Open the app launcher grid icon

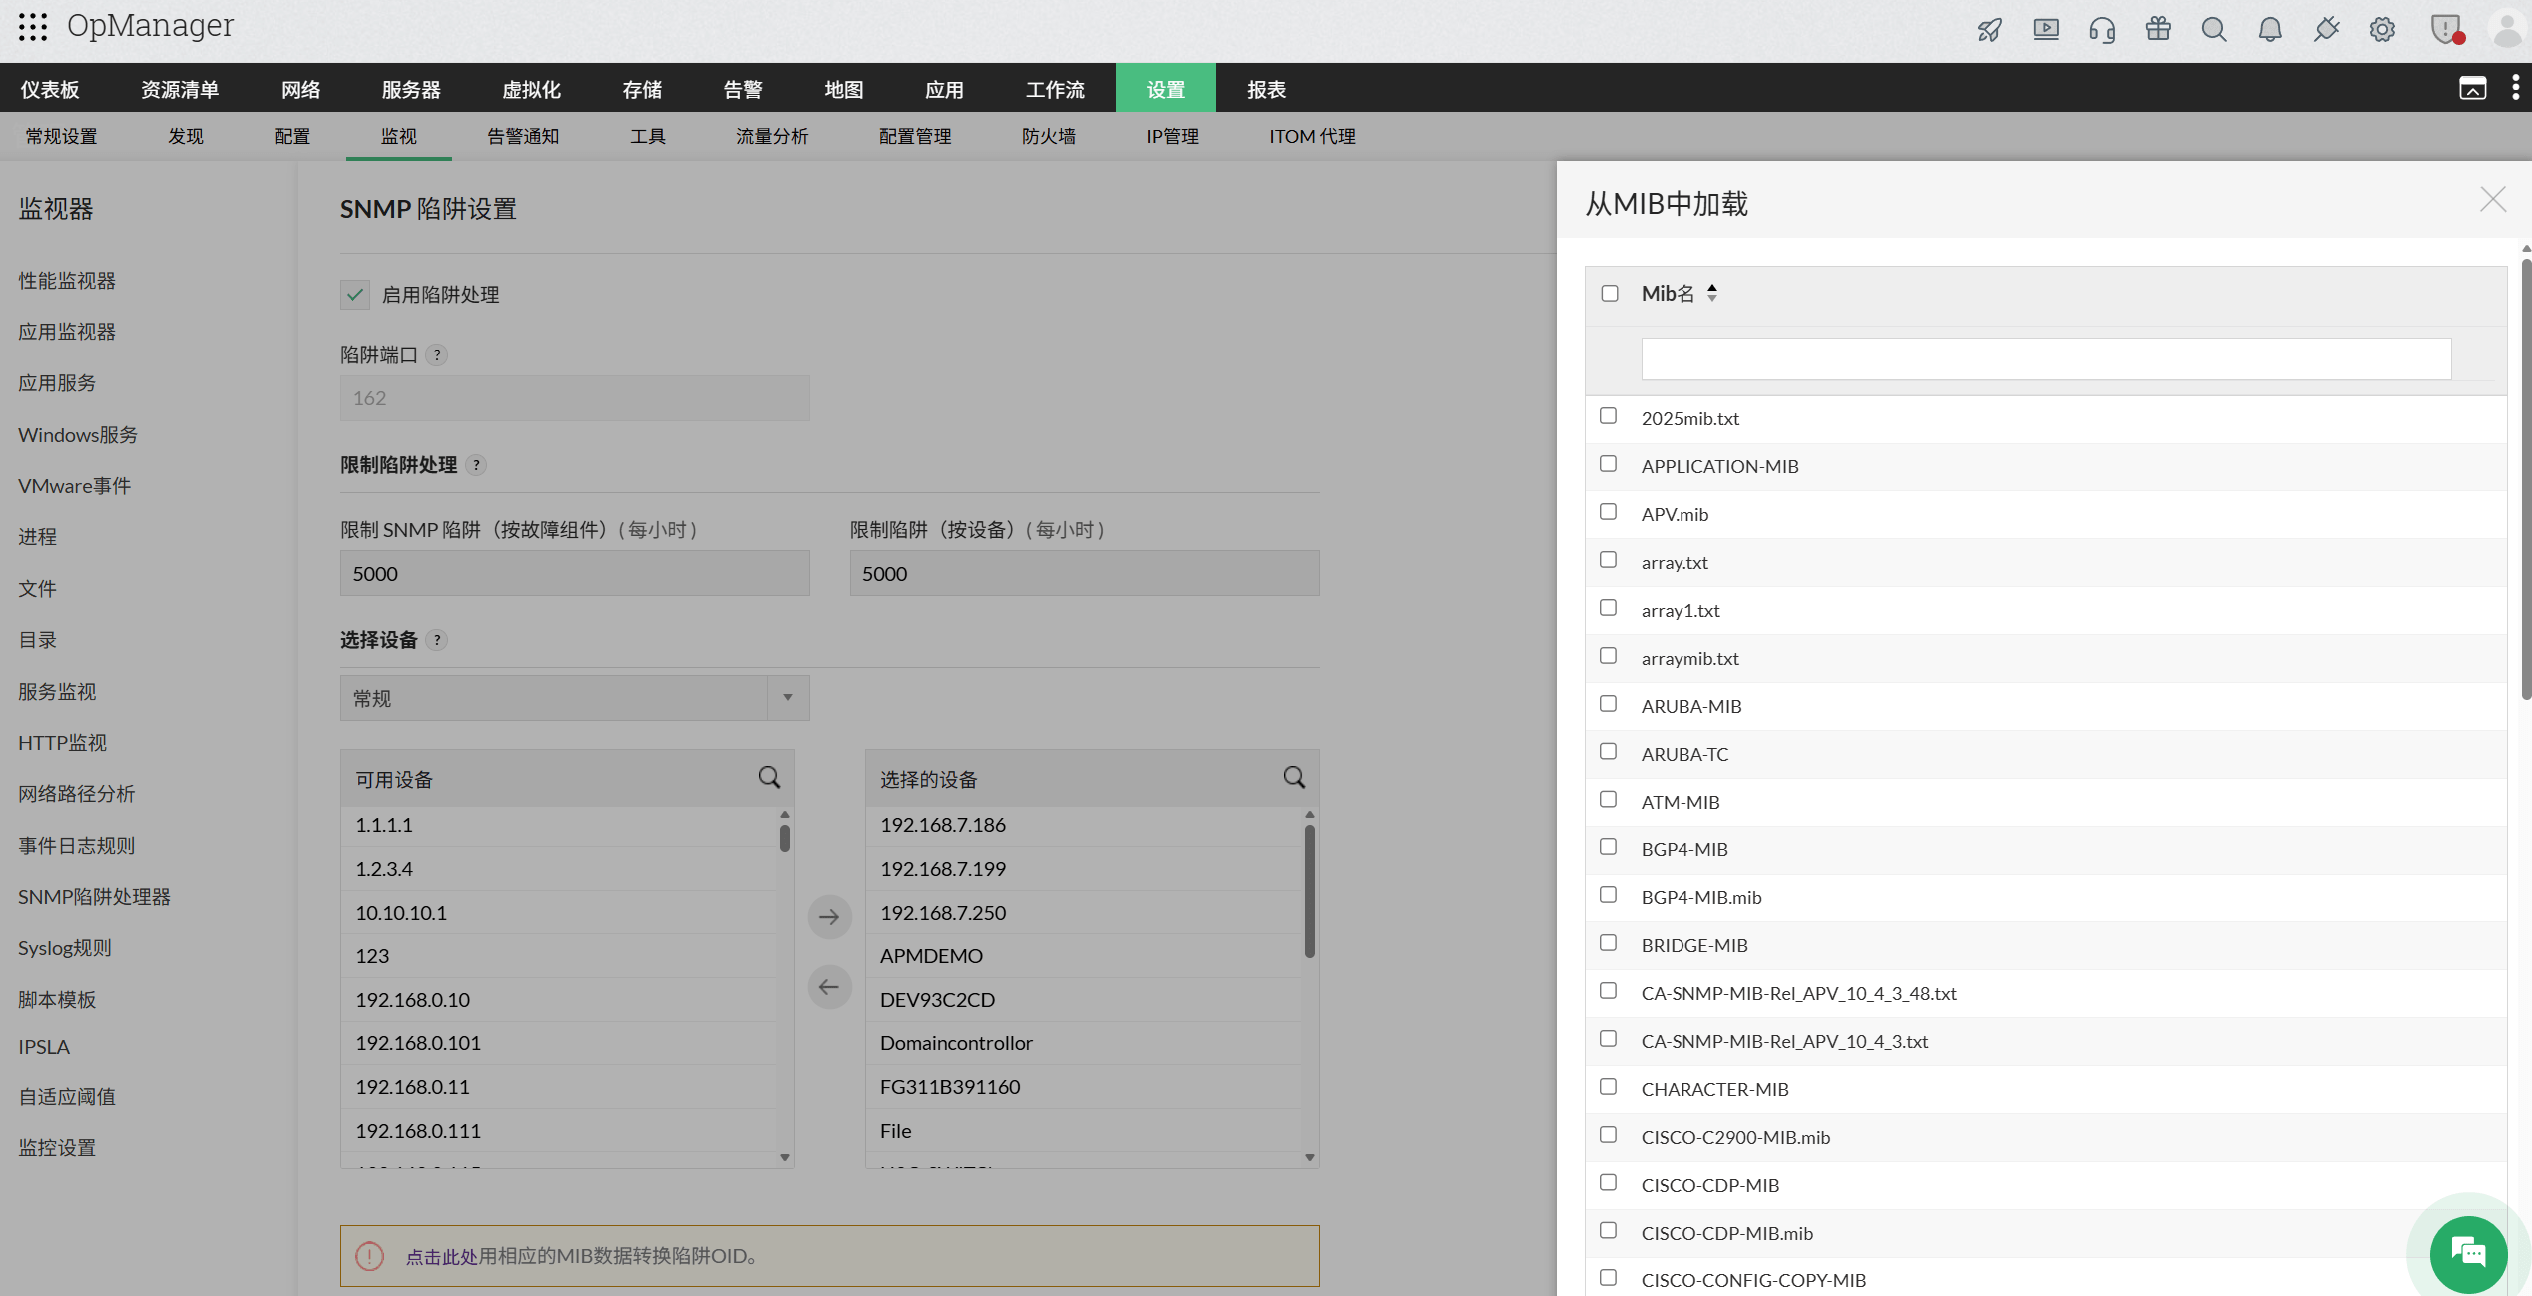pos(33,27)
